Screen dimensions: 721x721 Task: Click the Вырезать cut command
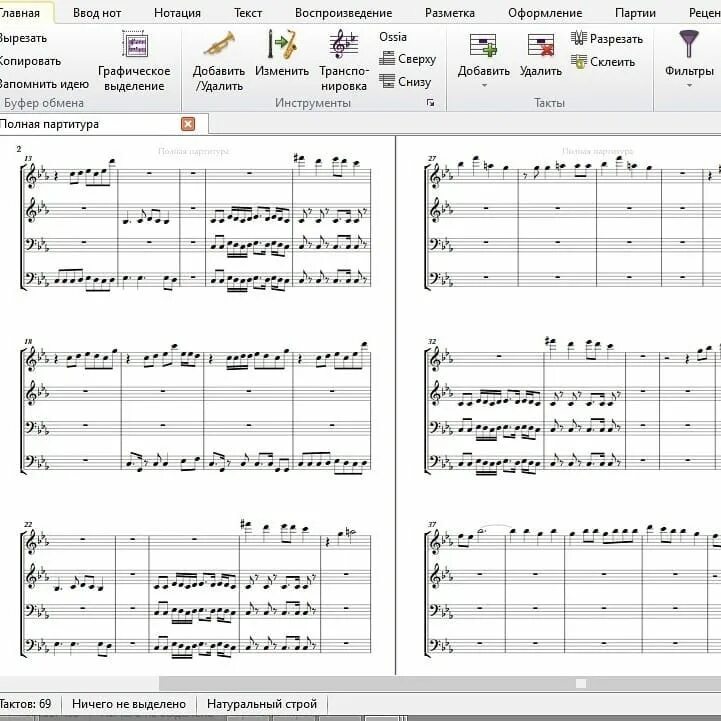coord(23,38)
